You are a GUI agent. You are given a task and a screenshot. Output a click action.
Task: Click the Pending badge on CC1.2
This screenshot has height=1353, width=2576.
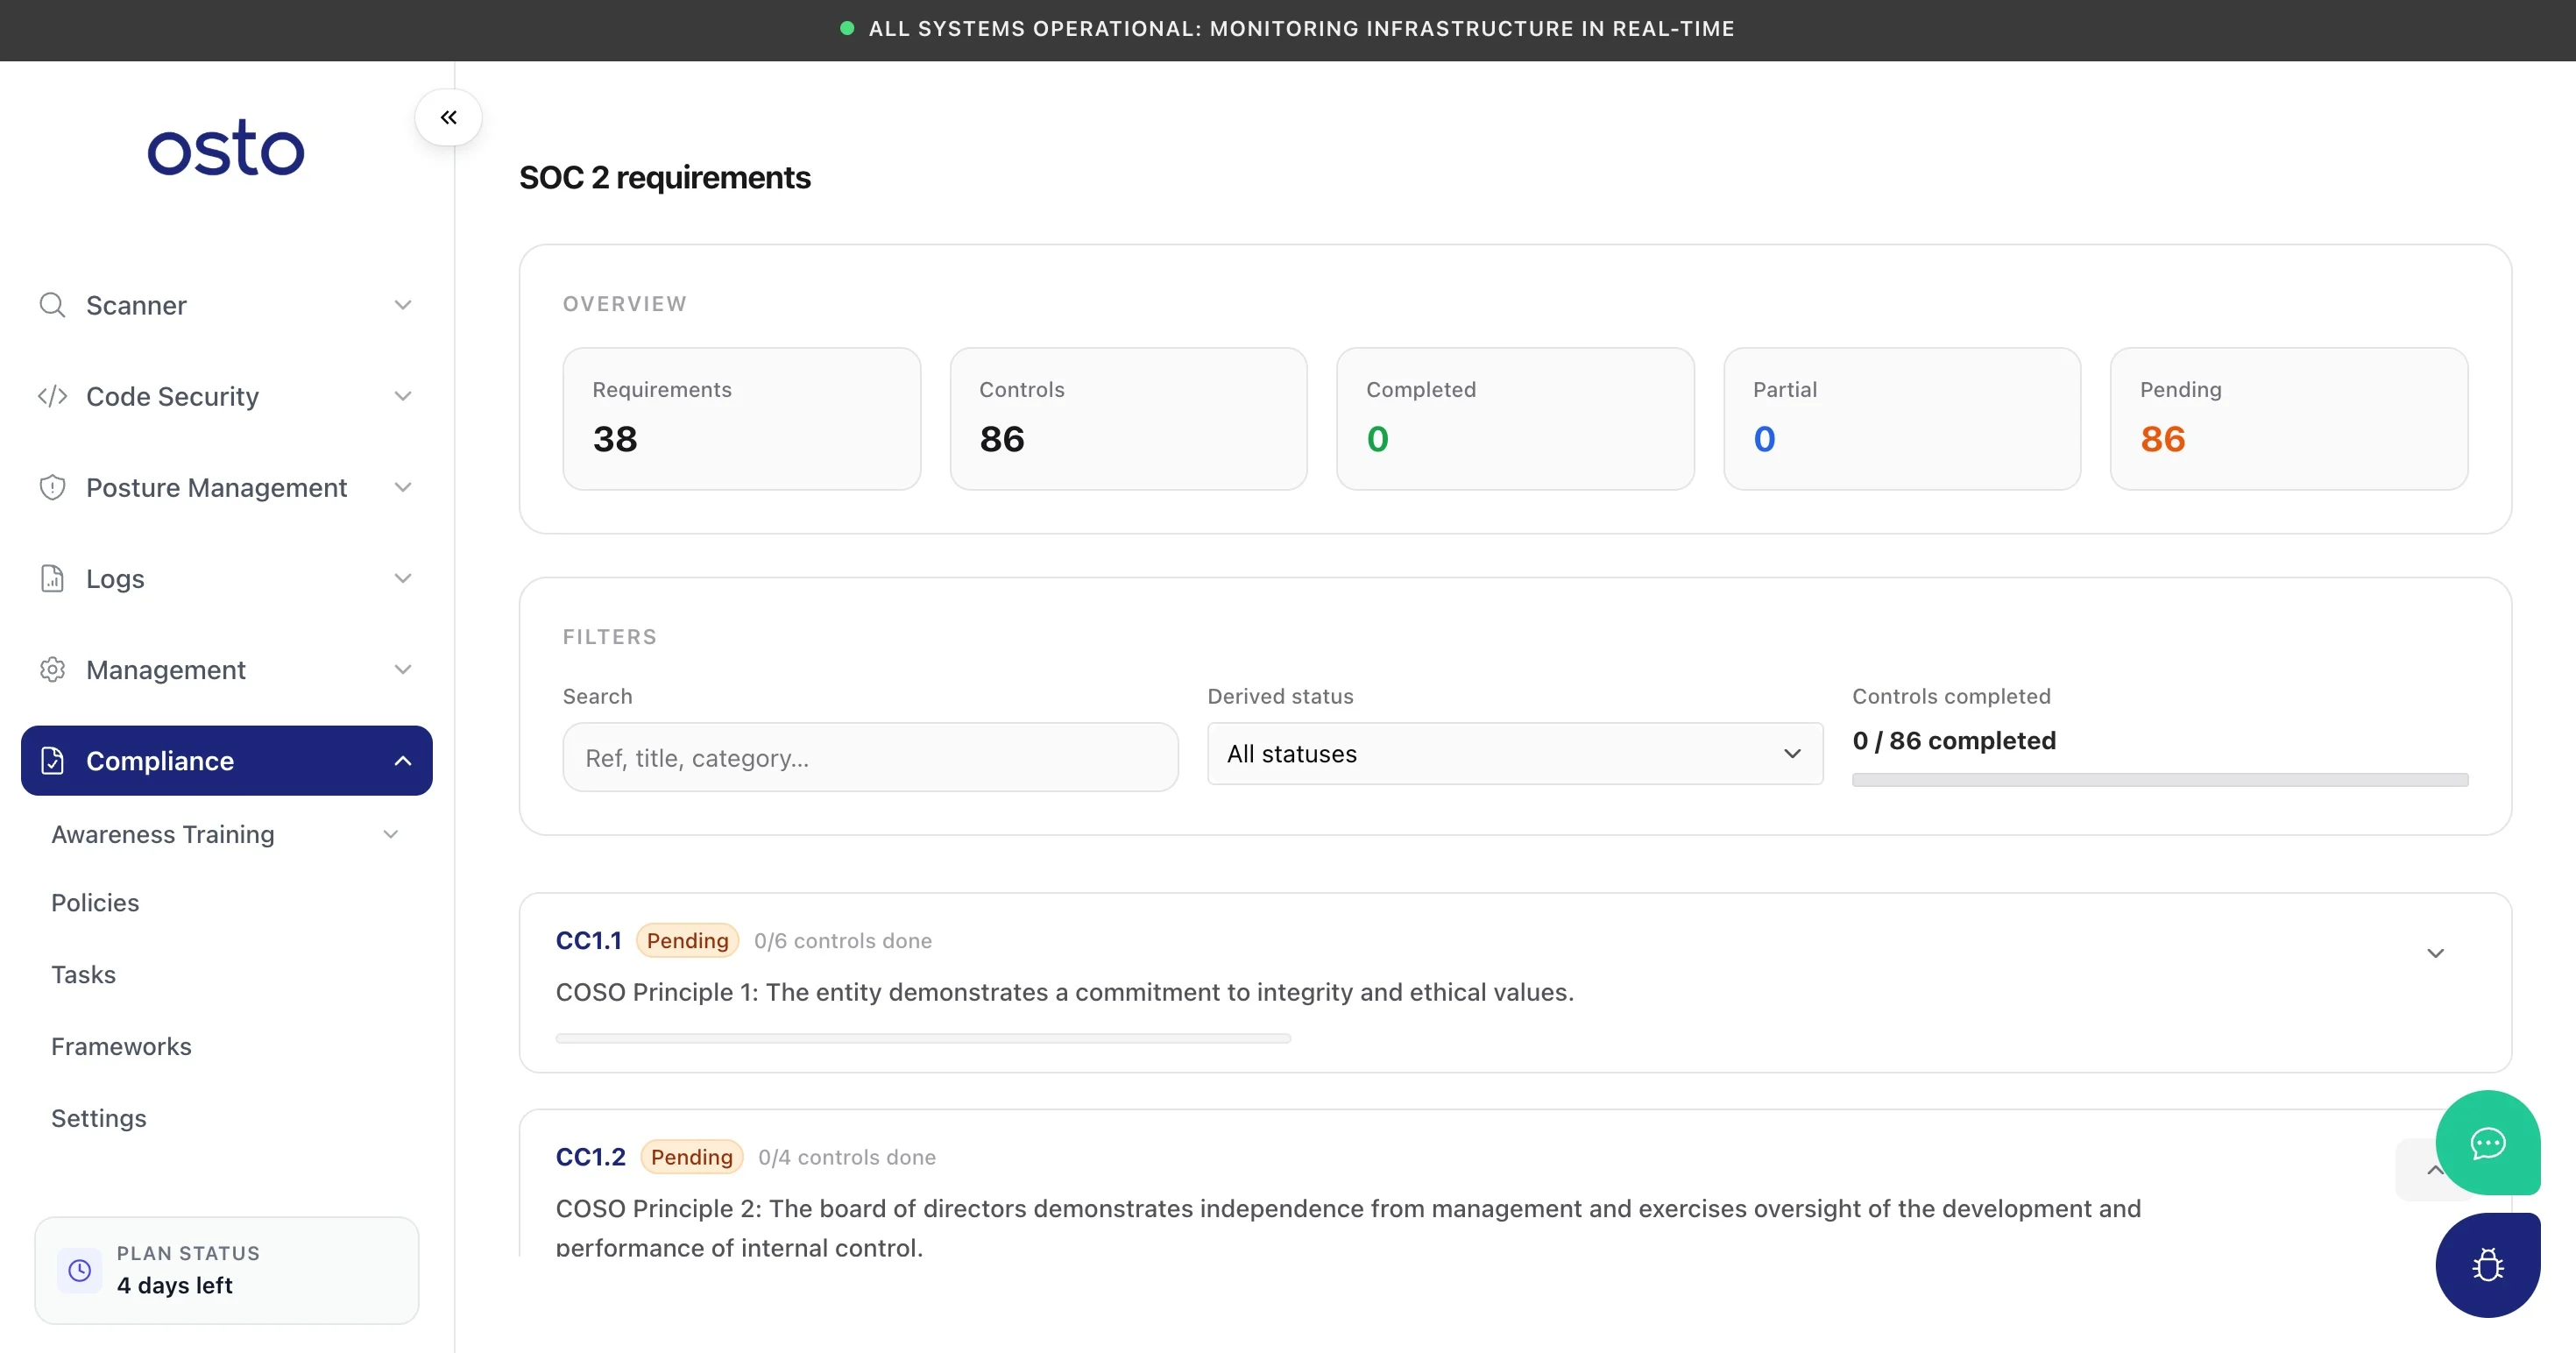[x=691, y=1156]
